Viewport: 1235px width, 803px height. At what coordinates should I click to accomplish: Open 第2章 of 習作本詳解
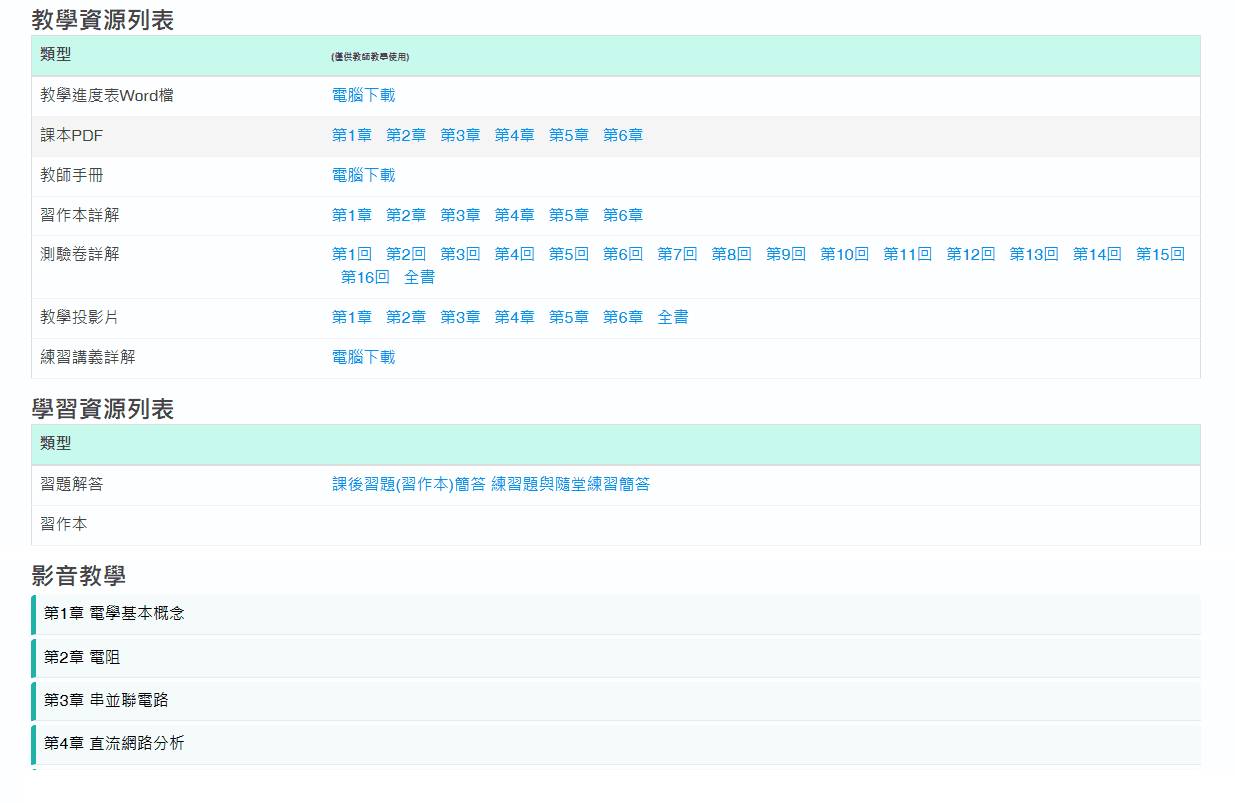point(406,214)
